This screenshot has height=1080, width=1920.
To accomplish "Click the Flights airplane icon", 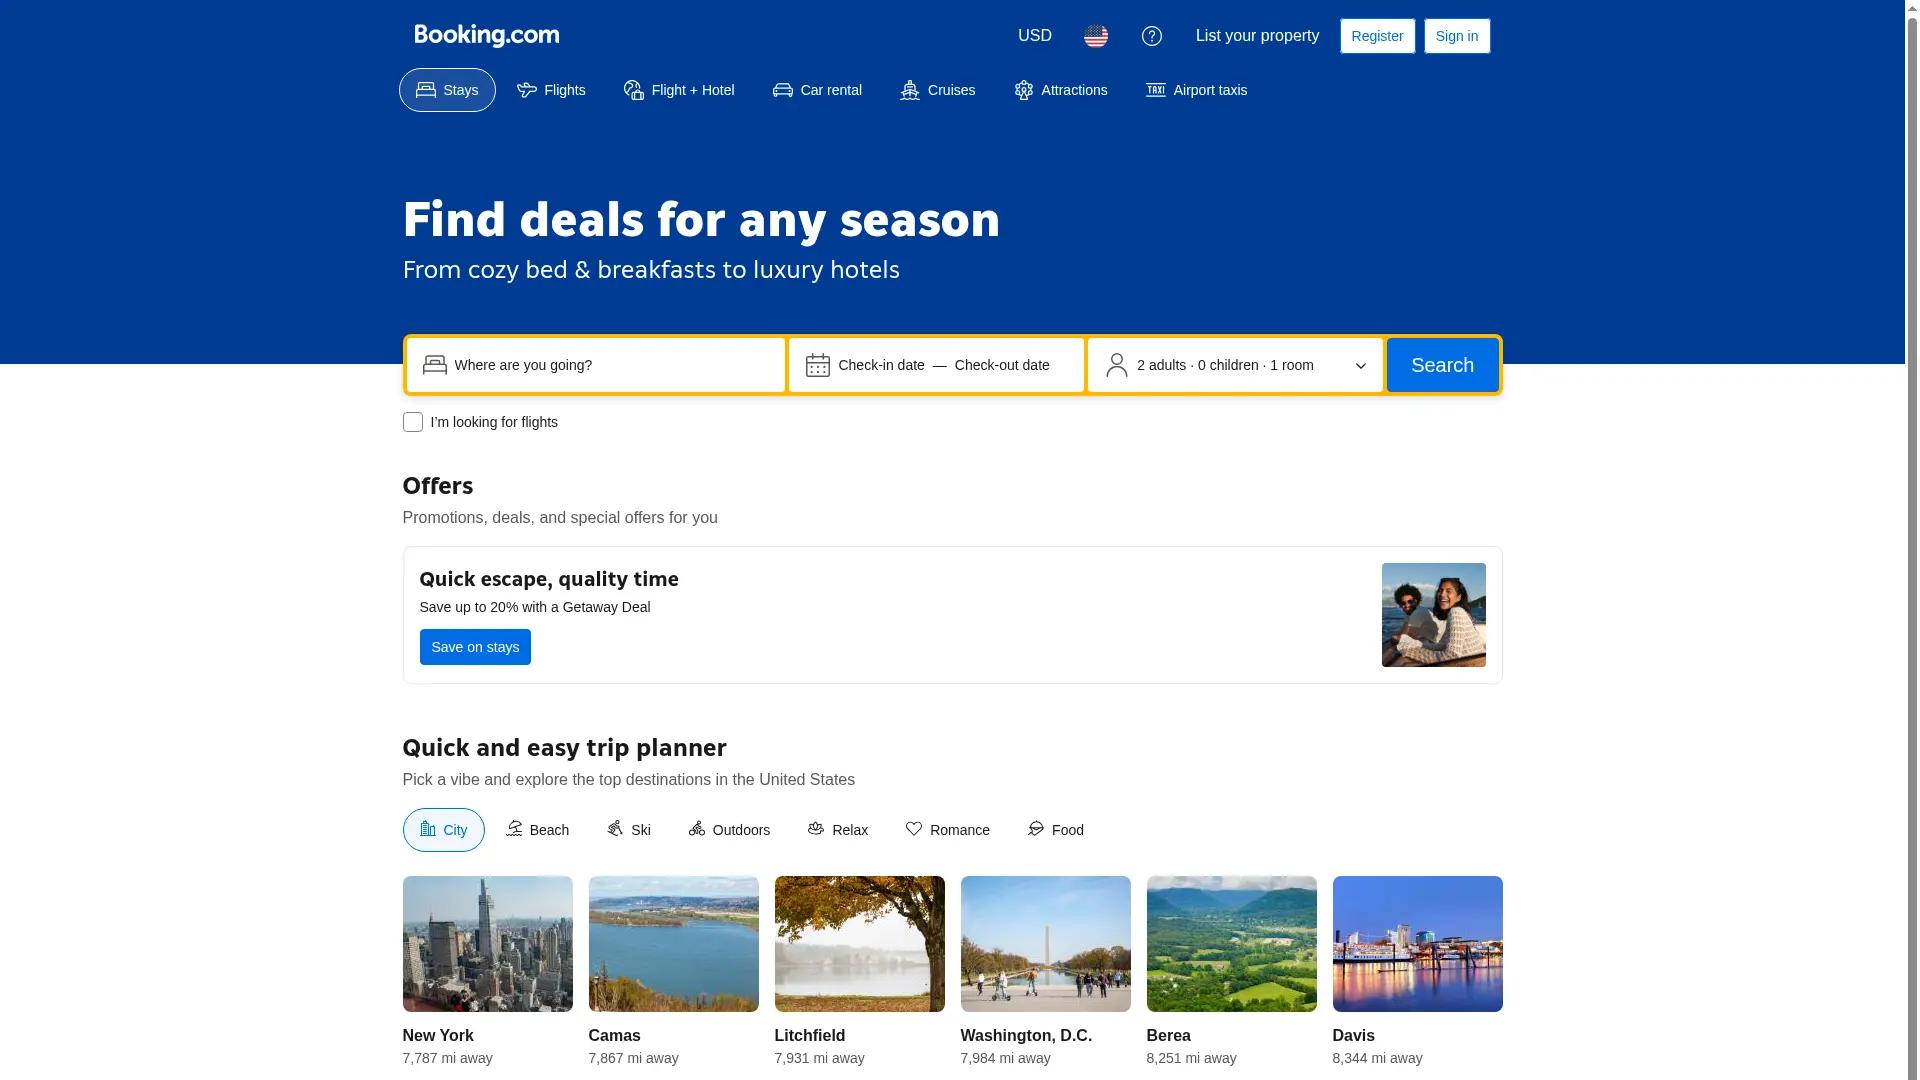I will tap(527, 89).
